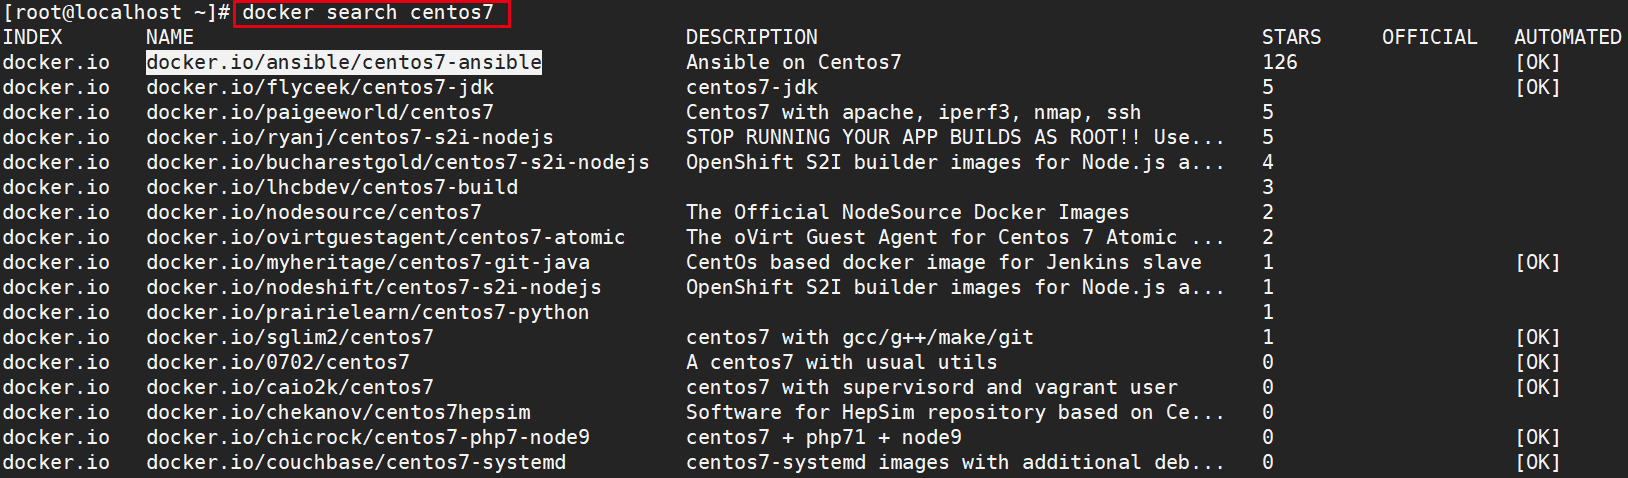Click the [OK] marker in the ansible row

tap(1537, 62)
